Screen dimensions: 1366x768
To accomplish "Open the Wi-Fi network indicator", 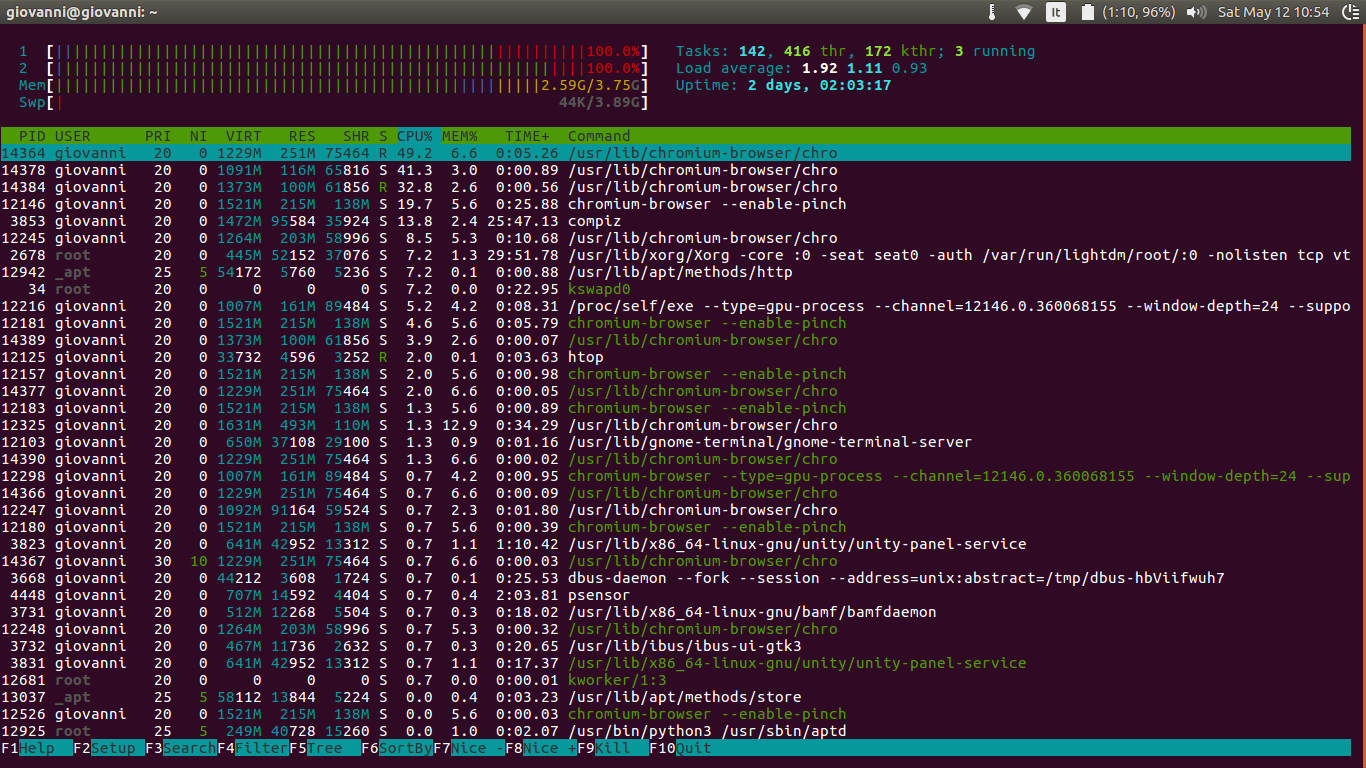I will pos(1023,12).
